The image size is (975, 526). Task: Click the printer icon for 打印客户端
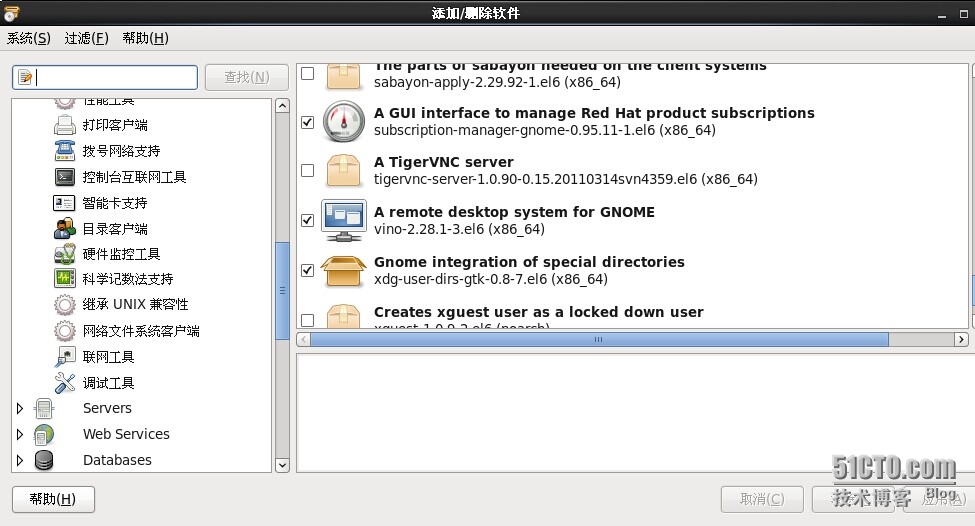(x=65, y=125)
